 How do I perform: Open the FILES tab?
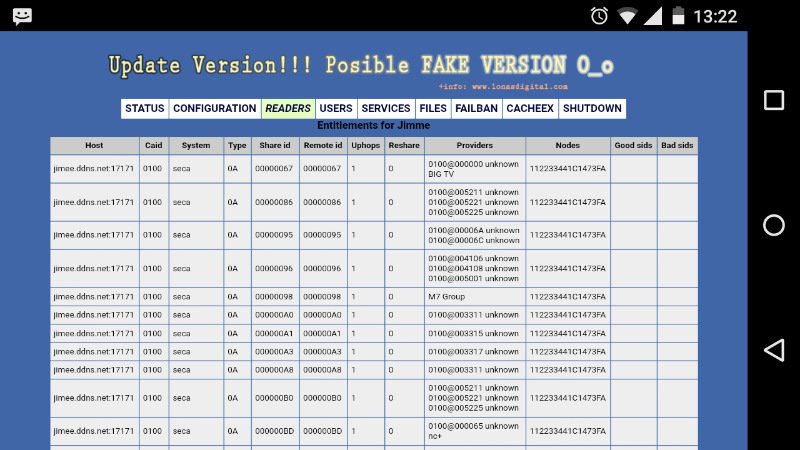pos(433,109)
